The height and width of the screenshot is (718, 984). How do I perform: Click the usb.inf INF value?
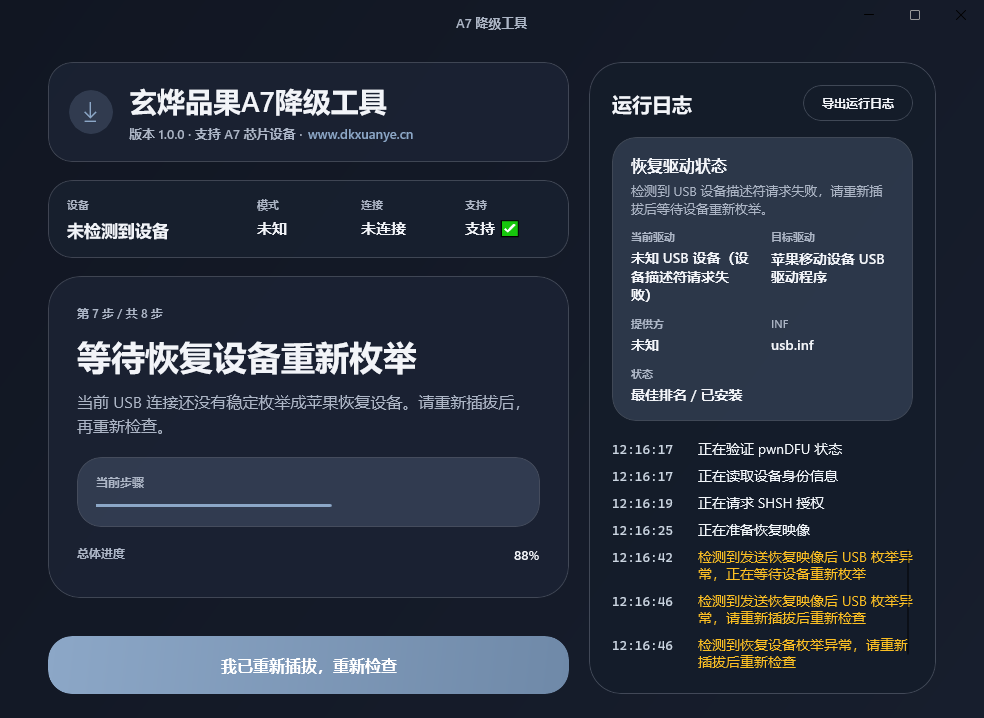click(x=791, y=346)
